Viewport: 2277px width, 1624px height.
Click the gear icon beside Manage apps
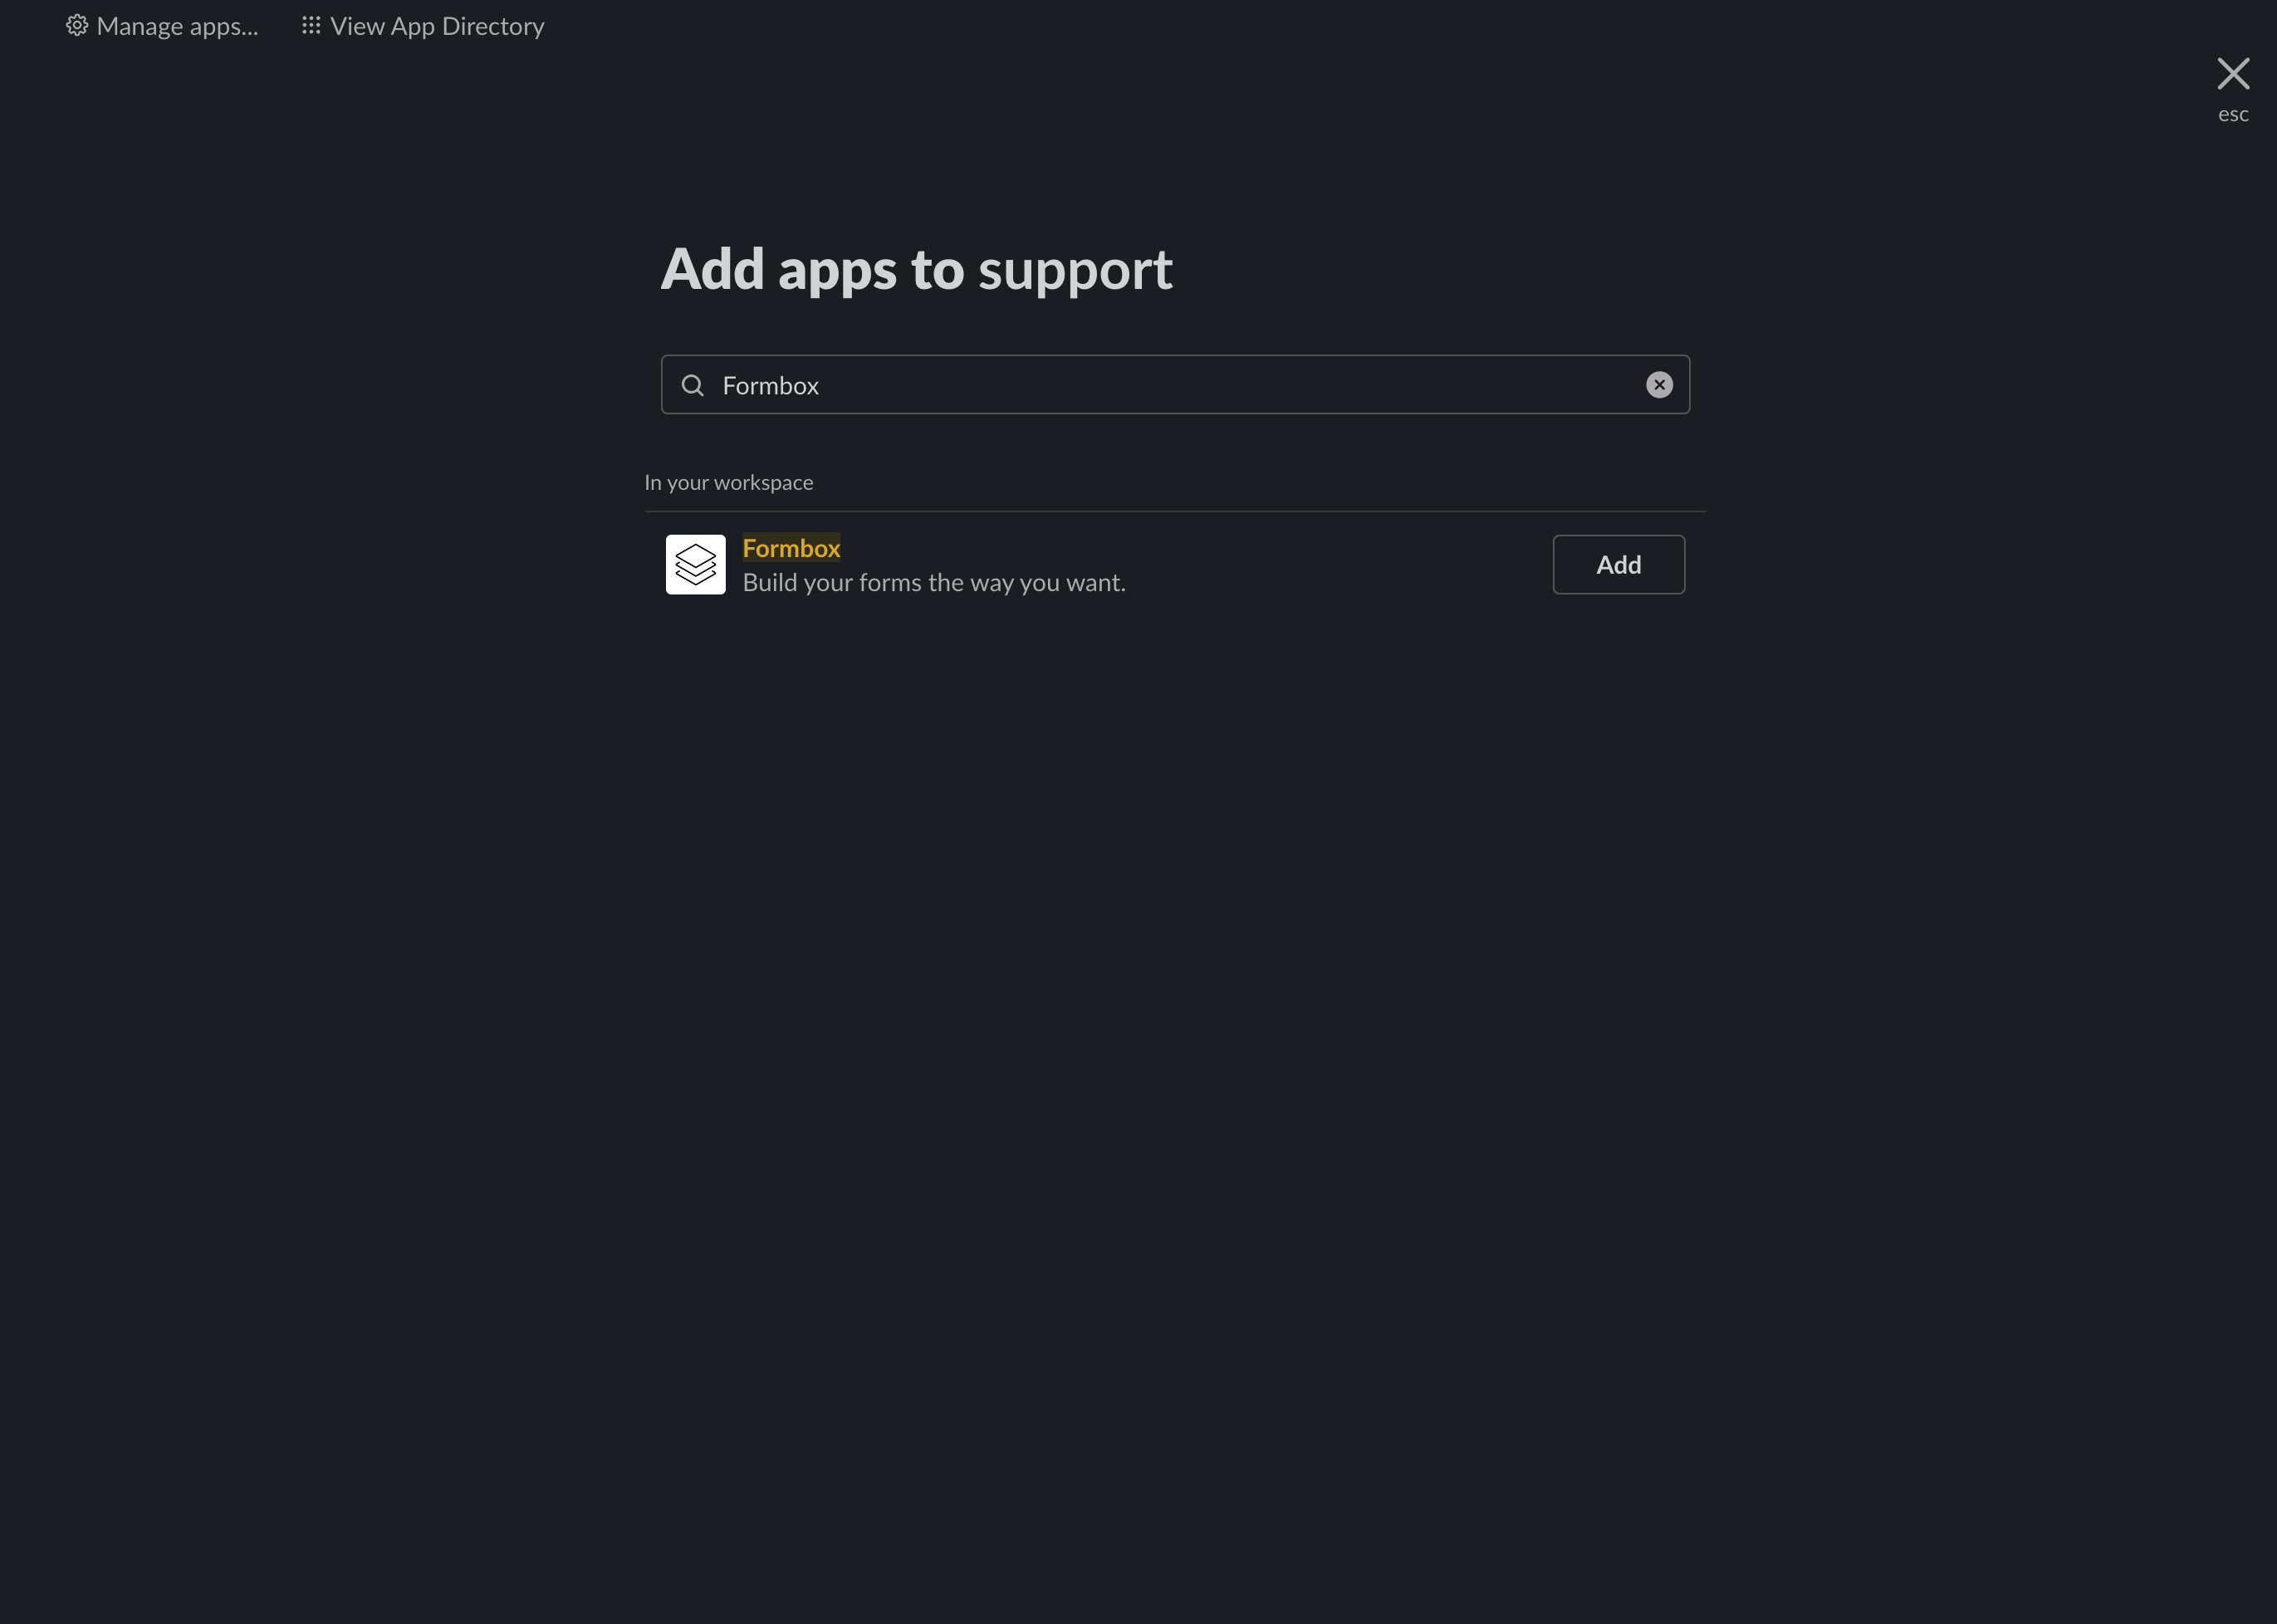point(77,25)
